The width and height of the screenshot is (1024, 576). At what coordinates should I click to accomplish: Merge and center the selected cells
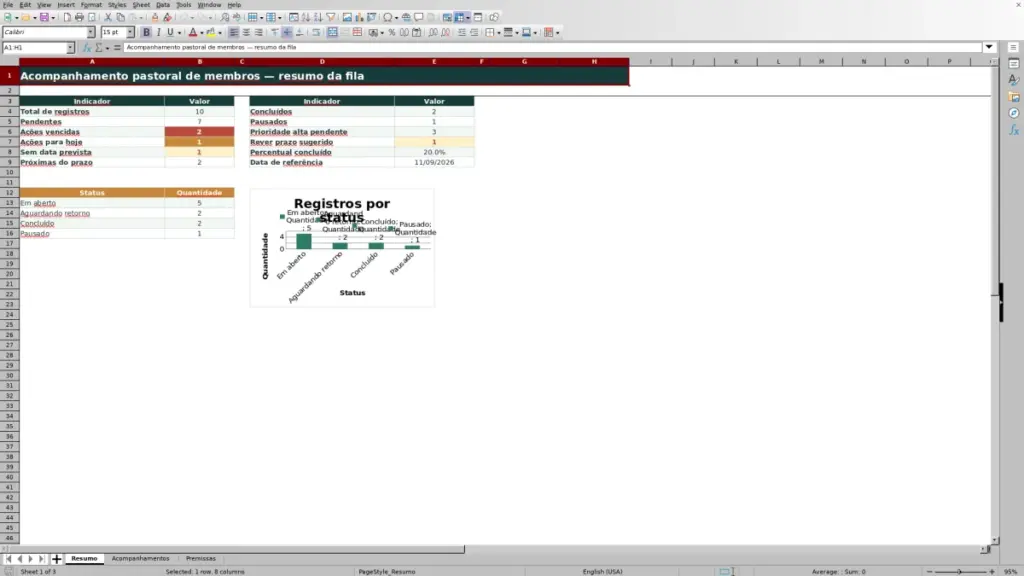coord(332,33)
